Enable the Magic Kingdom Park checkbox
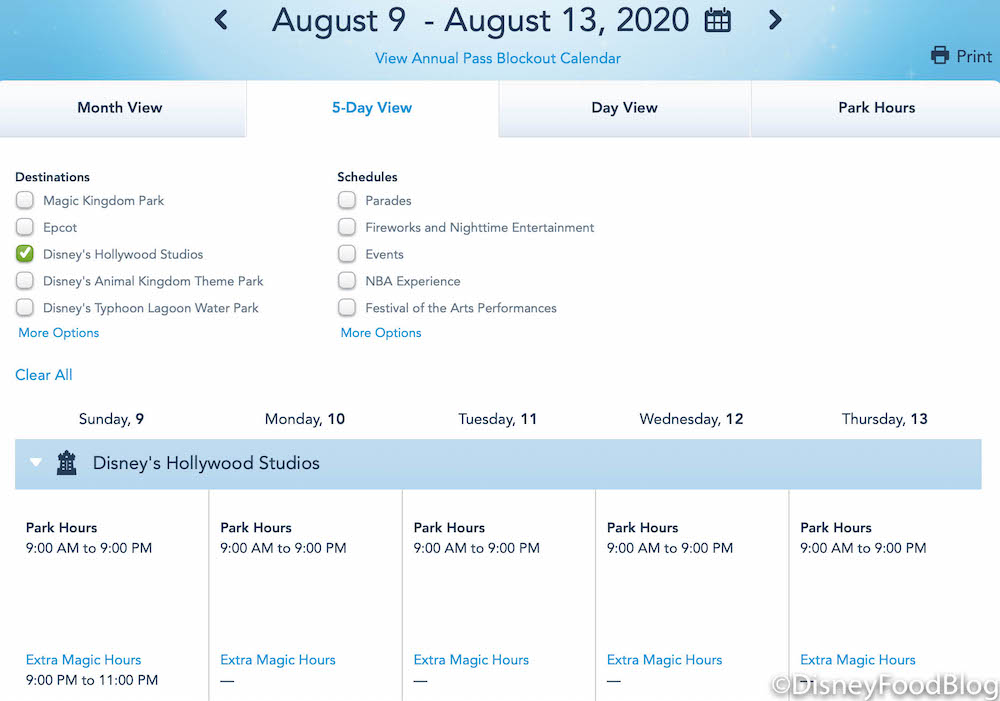 tap(25, 201)
